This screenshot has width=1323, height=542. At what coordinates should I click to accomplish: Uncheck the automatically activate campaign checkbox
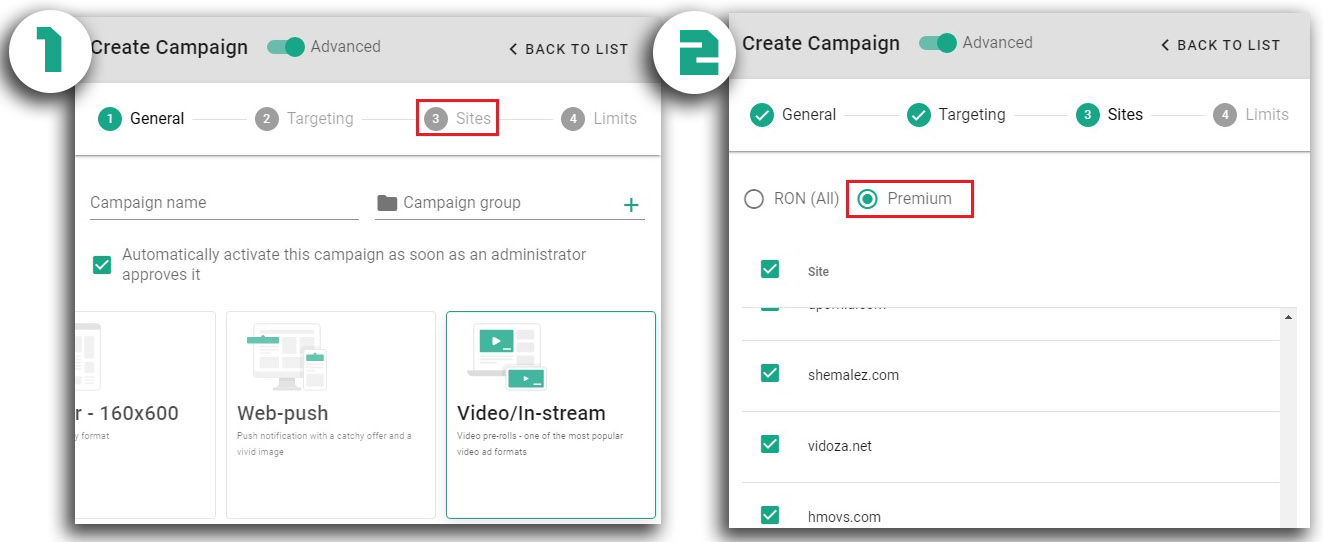pyautogui.click(x=102, y=265)
